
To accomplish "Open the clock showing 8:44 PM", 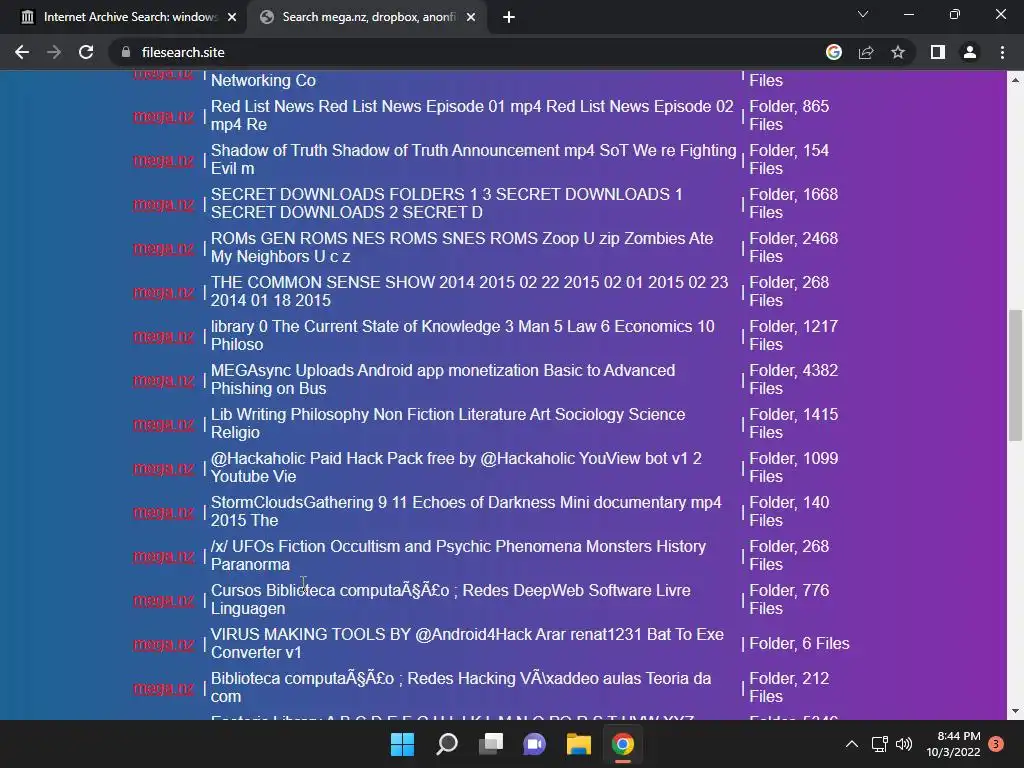I will [953, 744].
